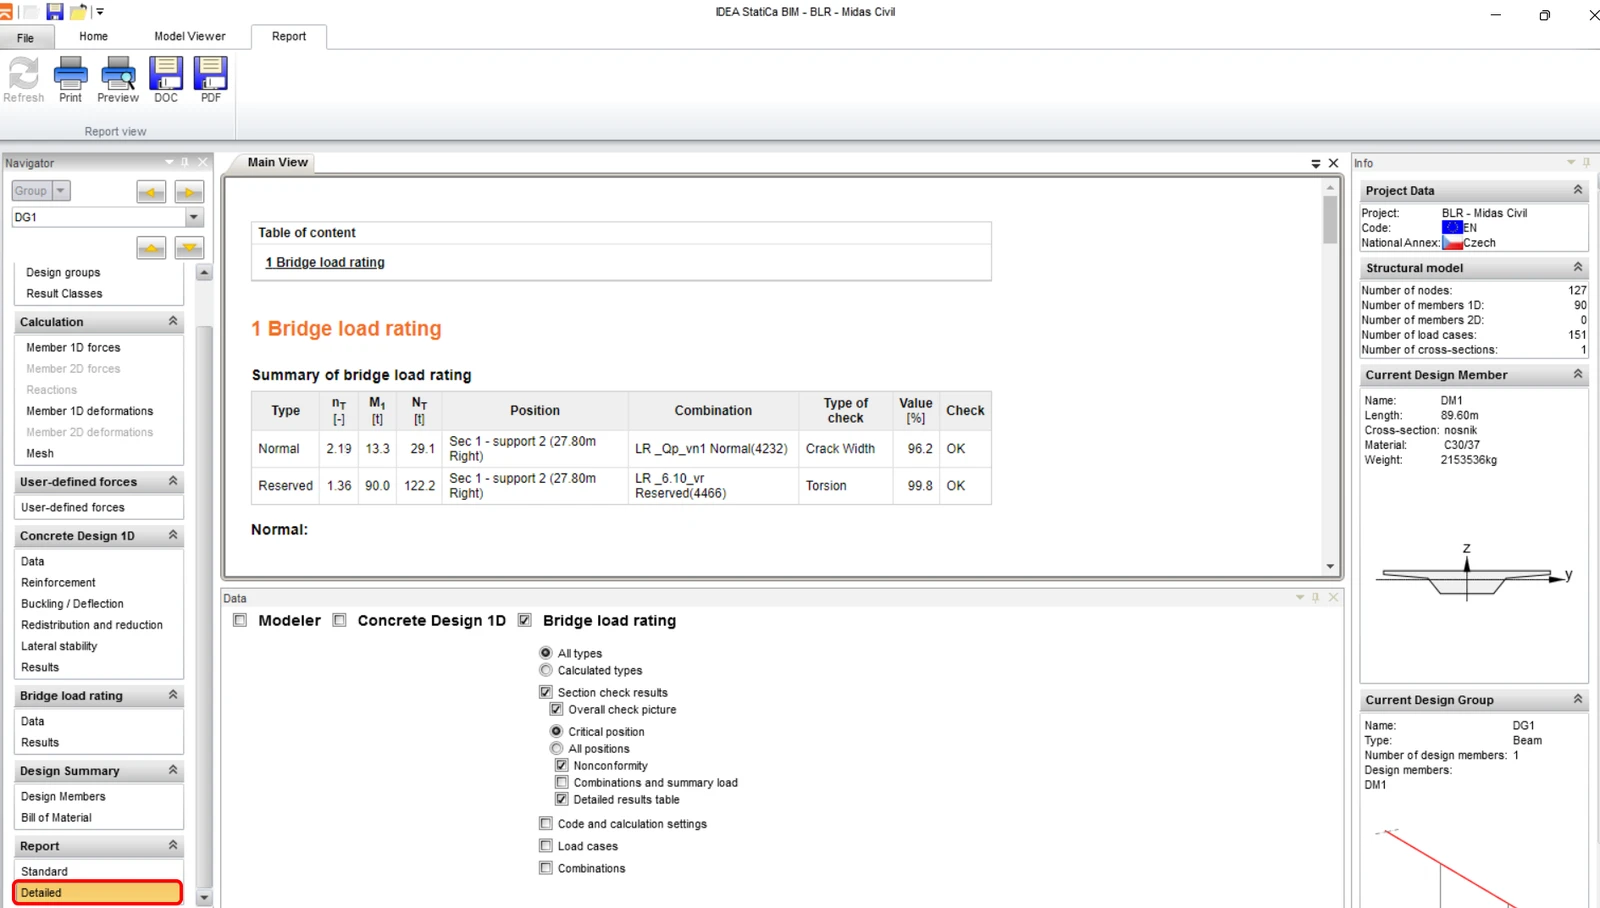Collapse the Structural model info section
Viewport: 1600px width, 908px height.
1578,267
